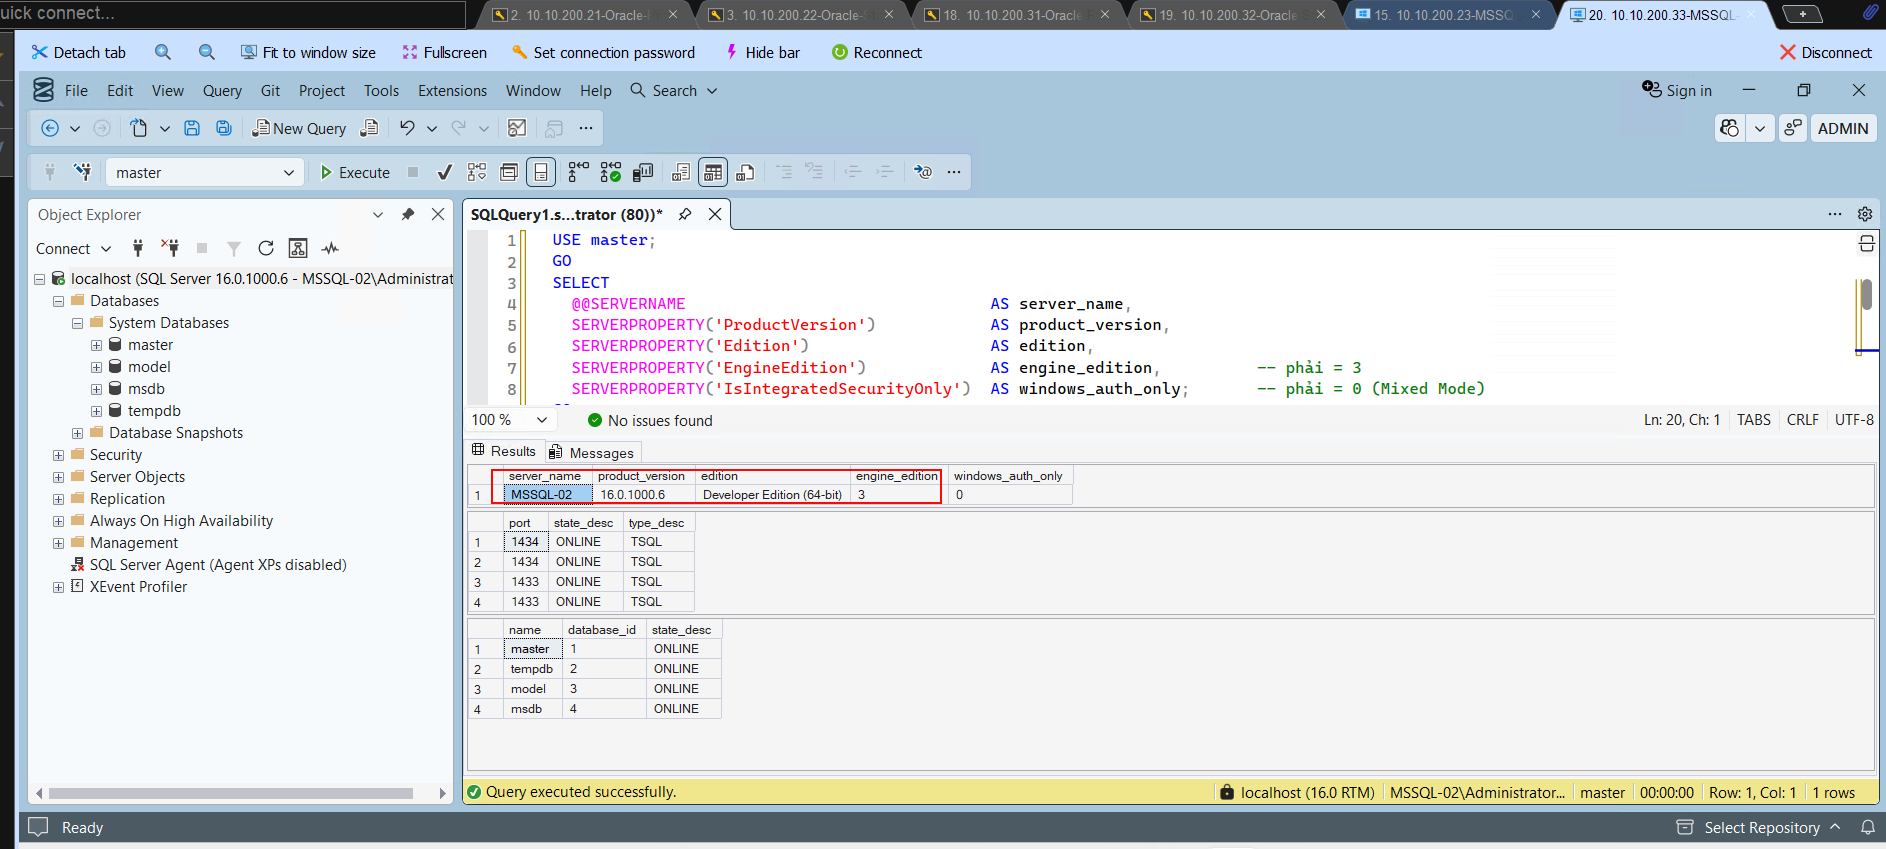This screenshot has width=1886, height=849.
Task: Click Sign in
Action: click(x=1677, y=90)
